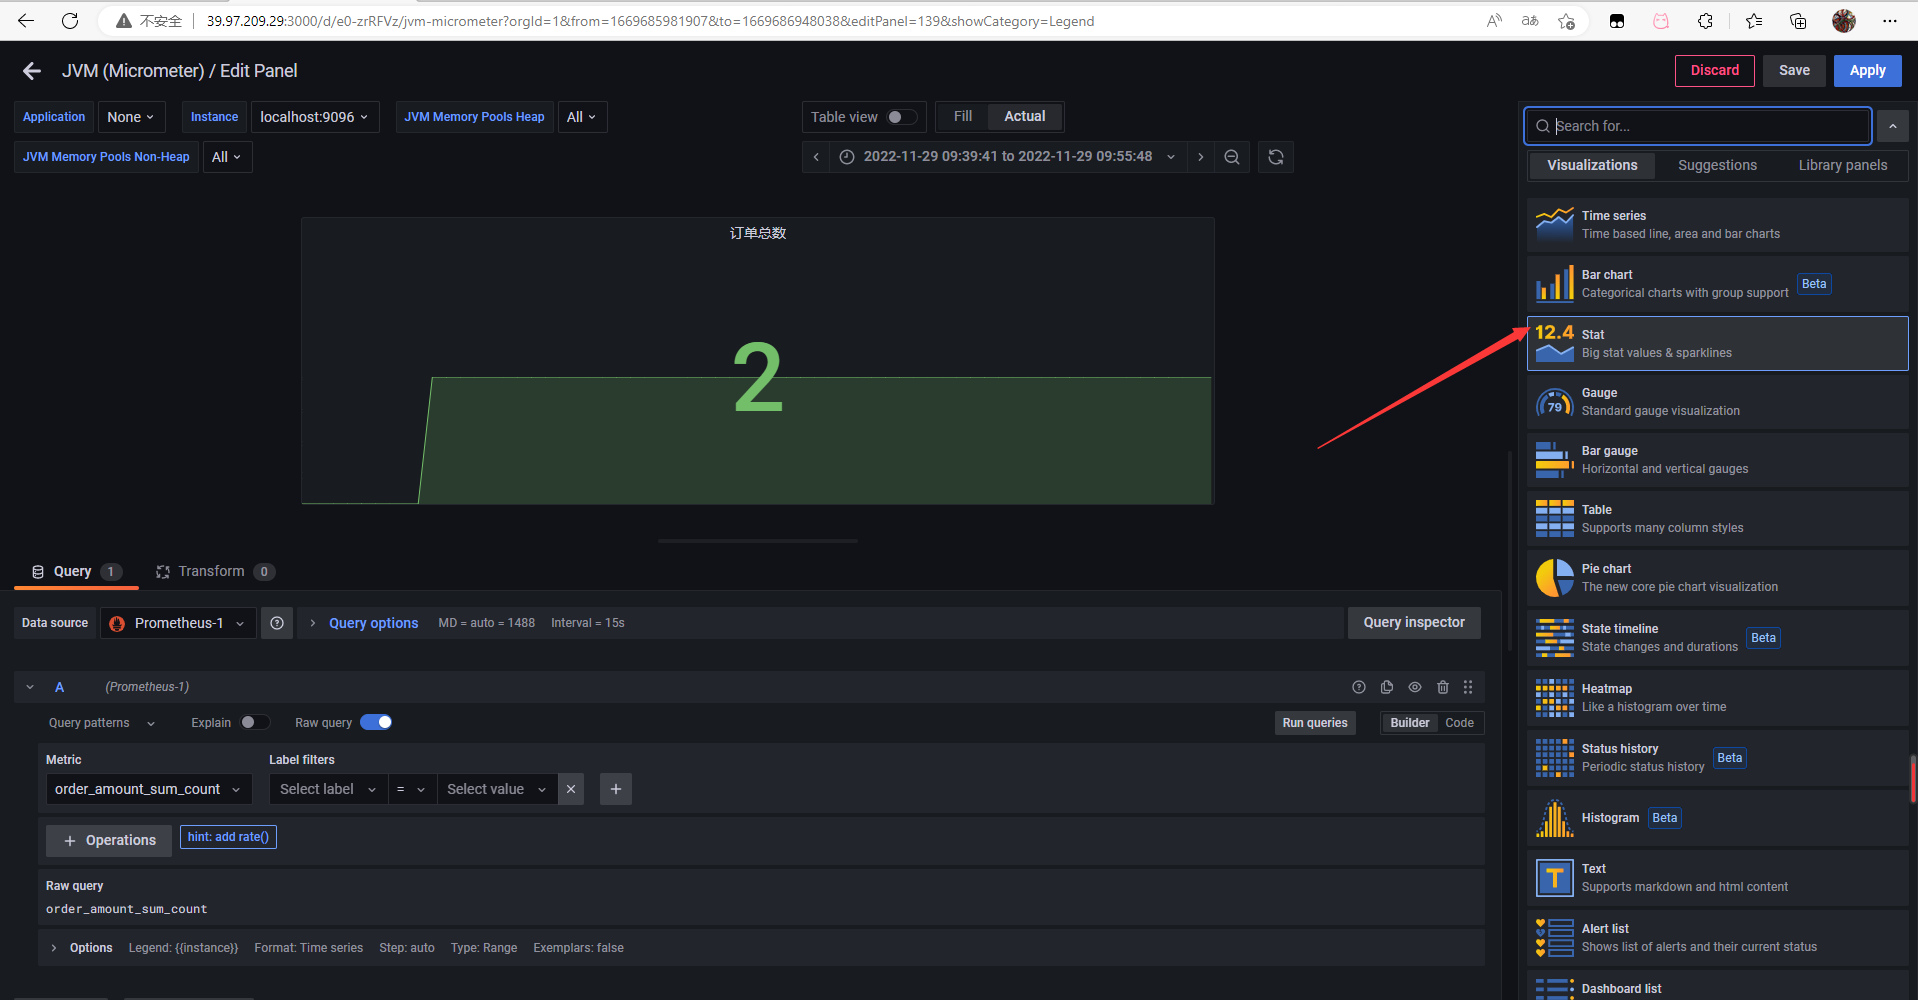Shift time range backward
Viewport: 1918px width, 1000px height.
816,157
